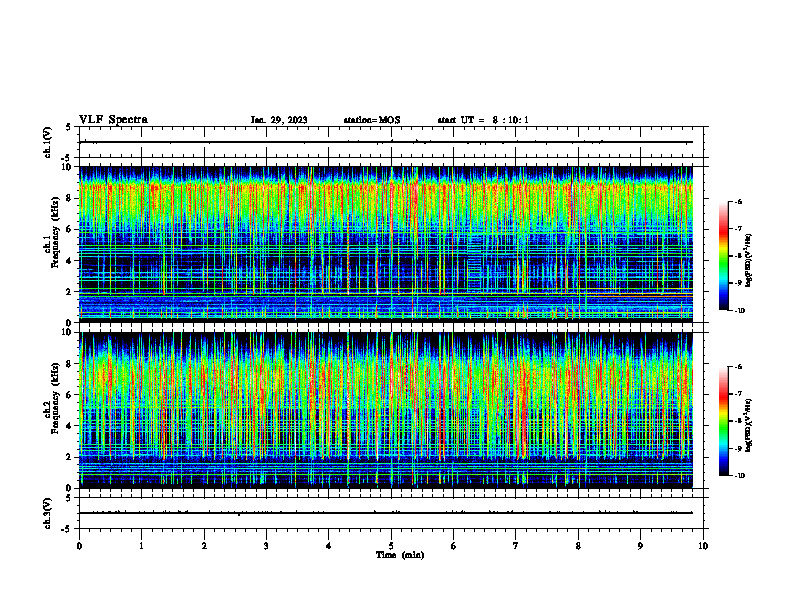Click time axis tick label '9'
792x612 pixels.
640,546
